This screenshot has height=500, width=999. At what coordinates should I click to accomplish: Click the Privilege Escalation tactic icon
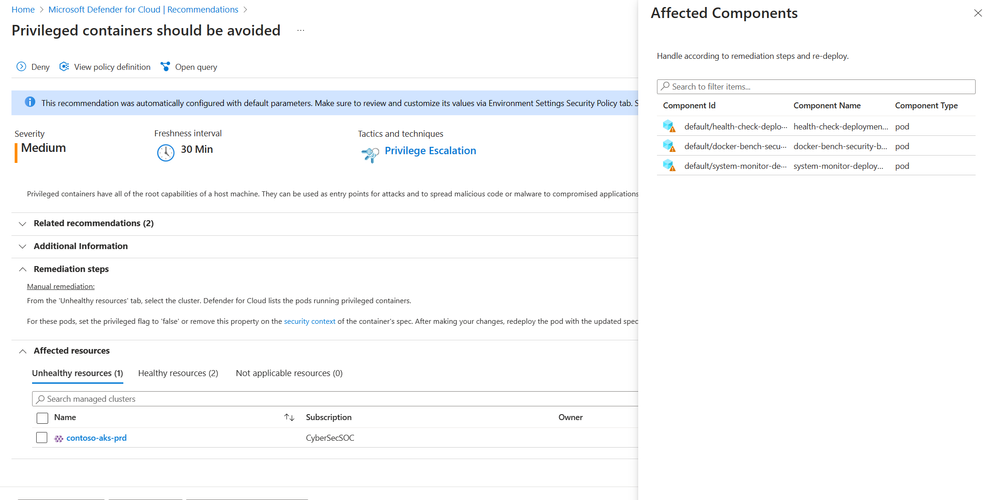pyautogui.click(x=370, y=154)
